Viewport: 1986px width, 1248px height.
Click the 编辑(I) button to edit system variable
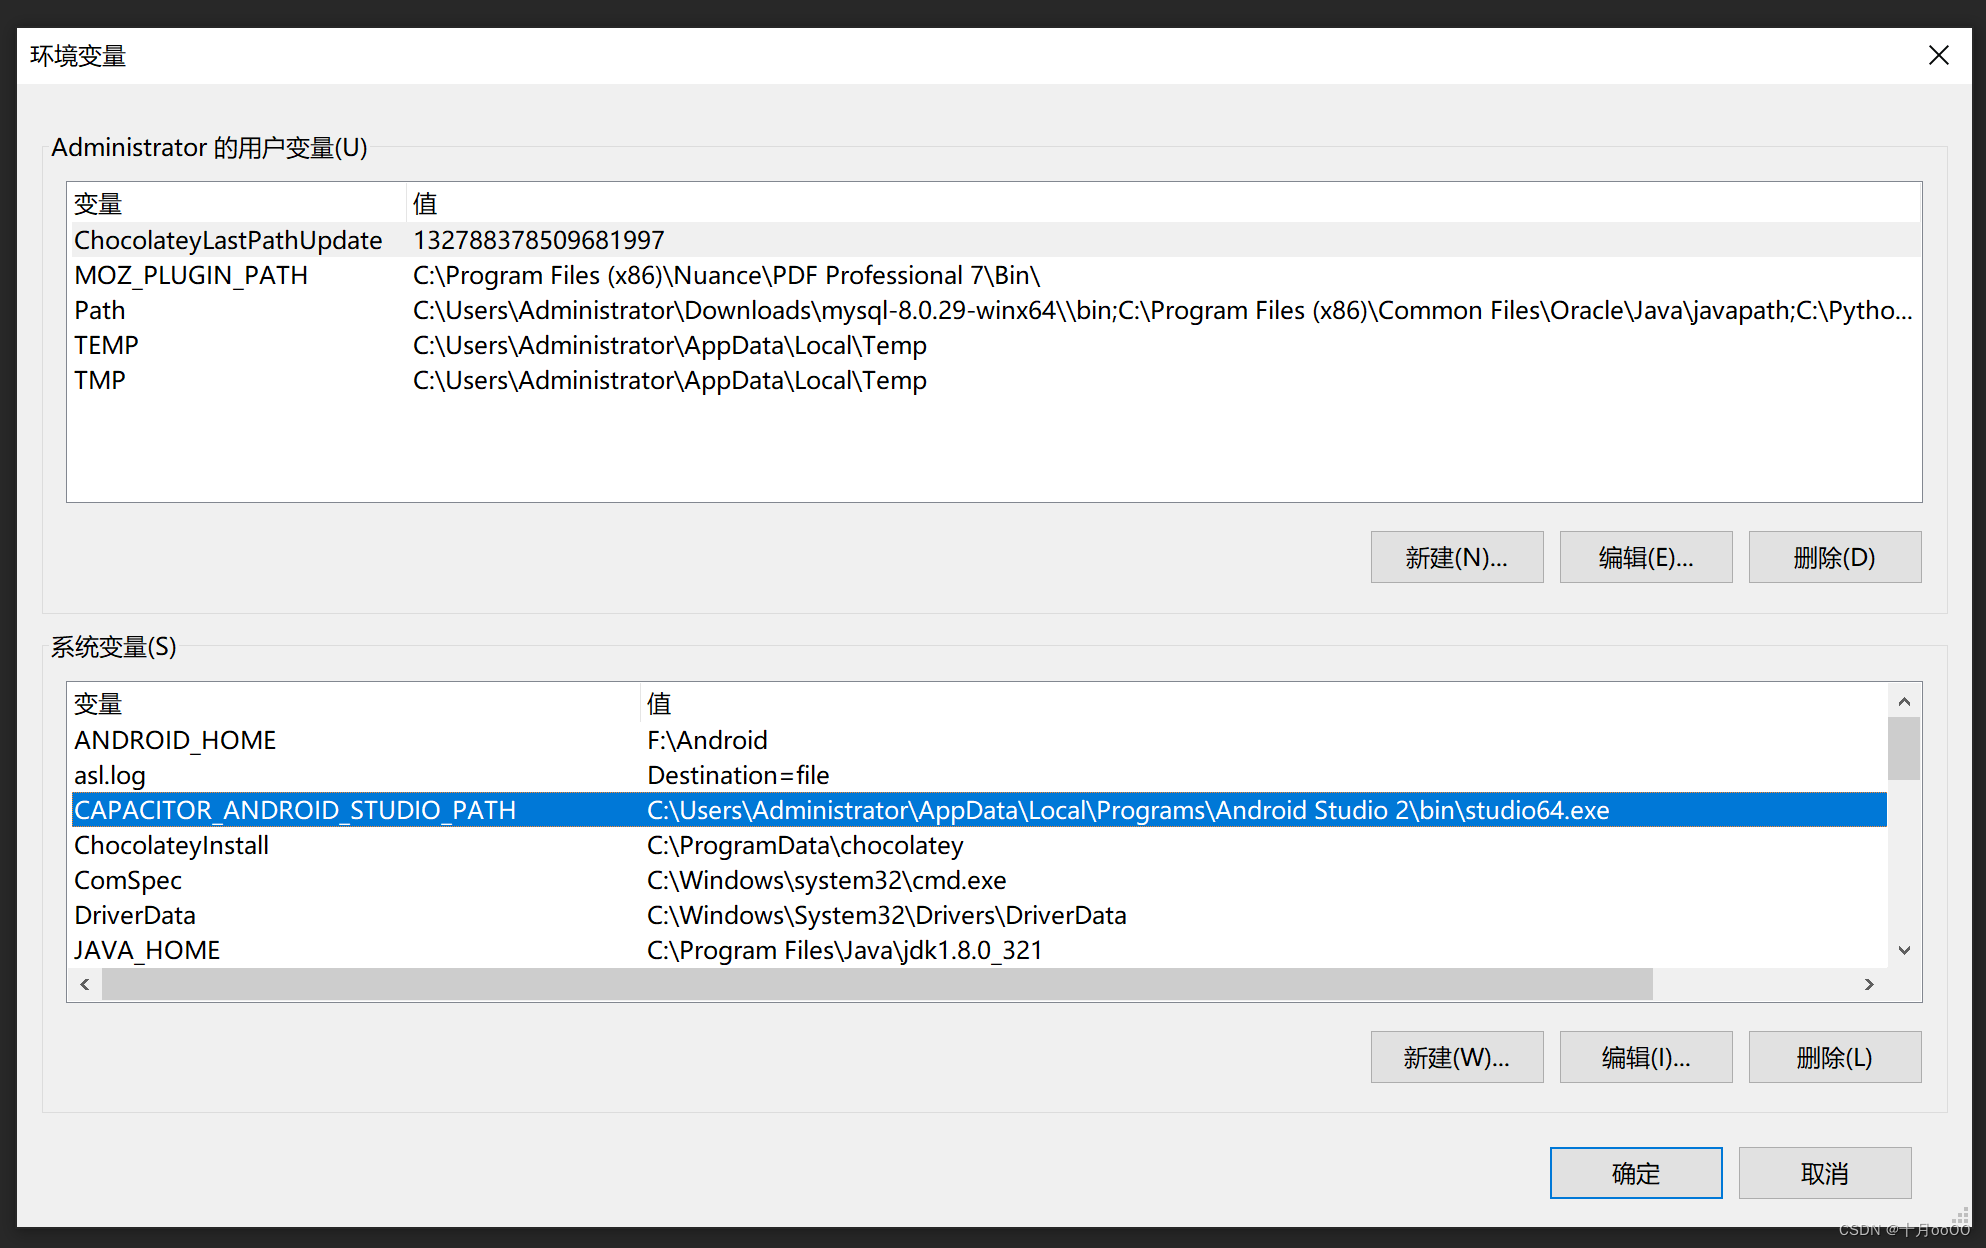click(1645, 1057)
